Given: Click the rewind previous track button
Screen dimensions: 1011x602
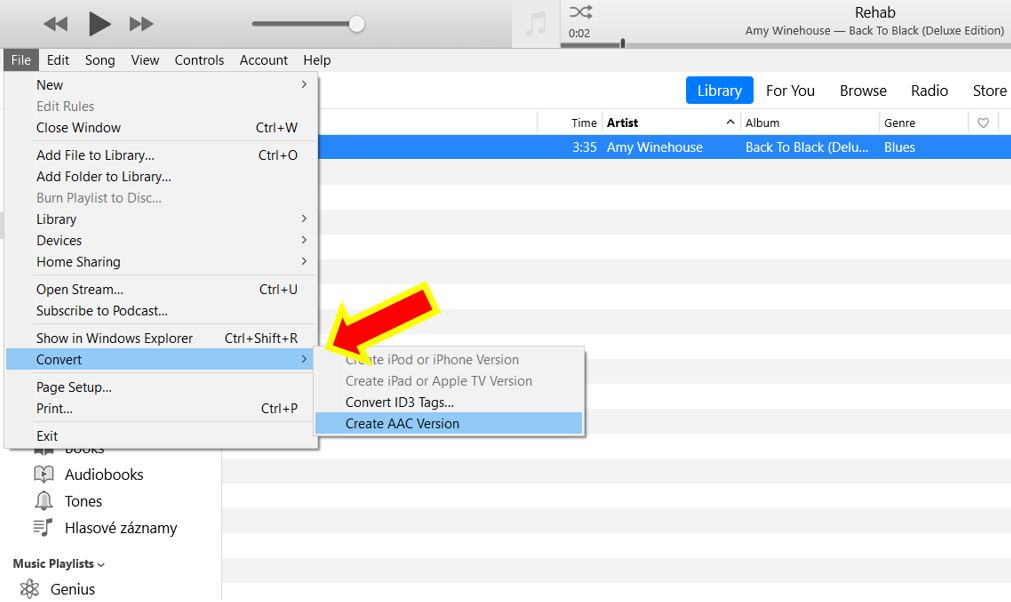Looking at the screenshot, I should [55, 24].
